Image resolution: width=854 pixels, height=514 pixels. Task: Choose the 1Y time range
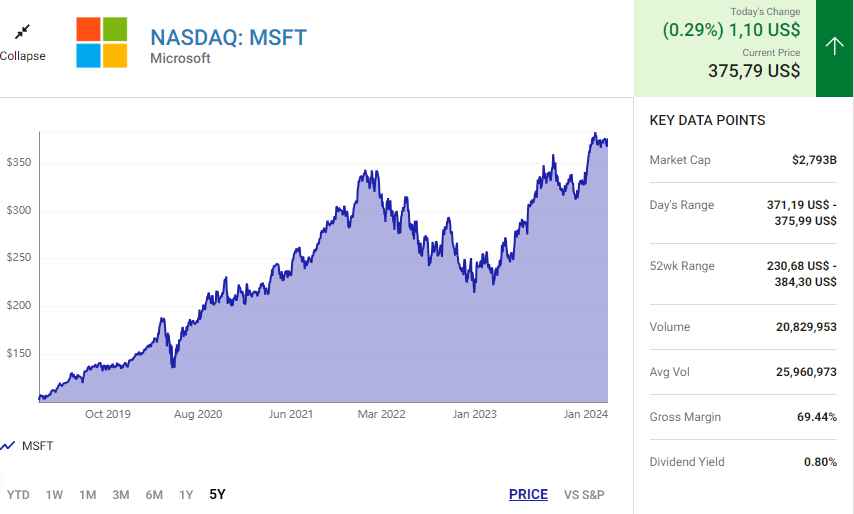[x=186, y=494]
